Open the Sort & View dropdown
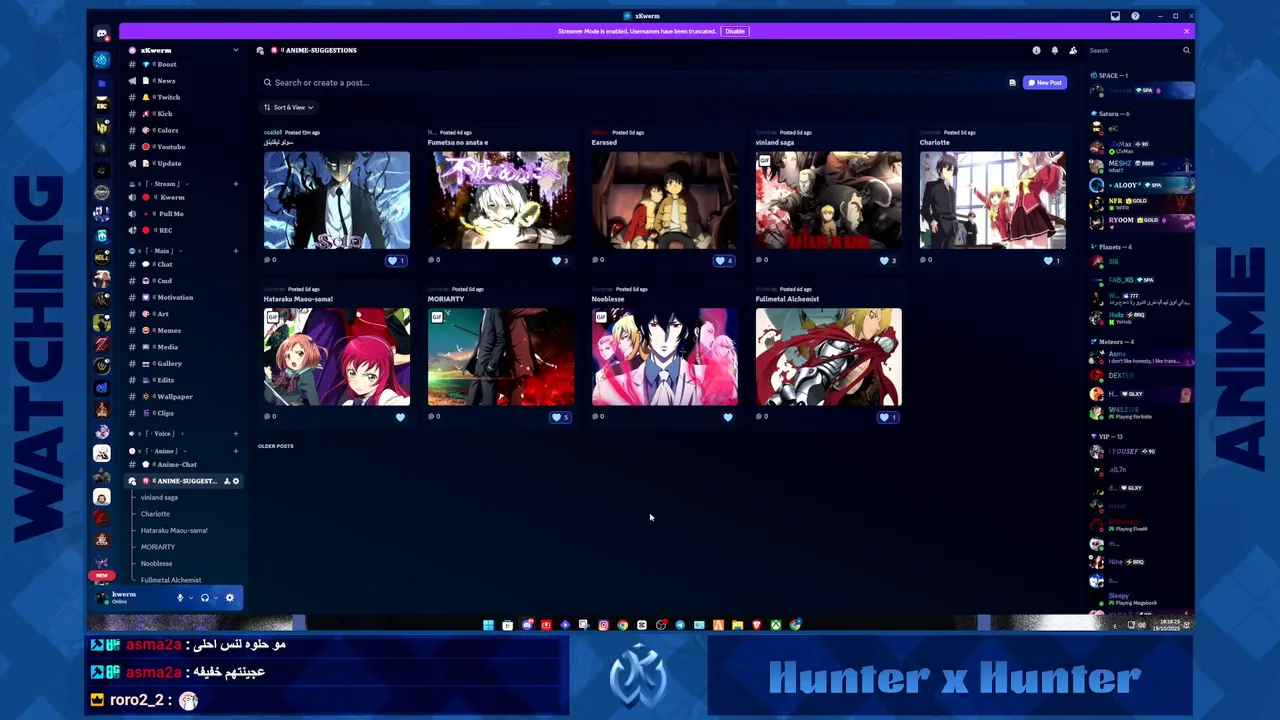The image size is (1280, 720). (288, 107)
